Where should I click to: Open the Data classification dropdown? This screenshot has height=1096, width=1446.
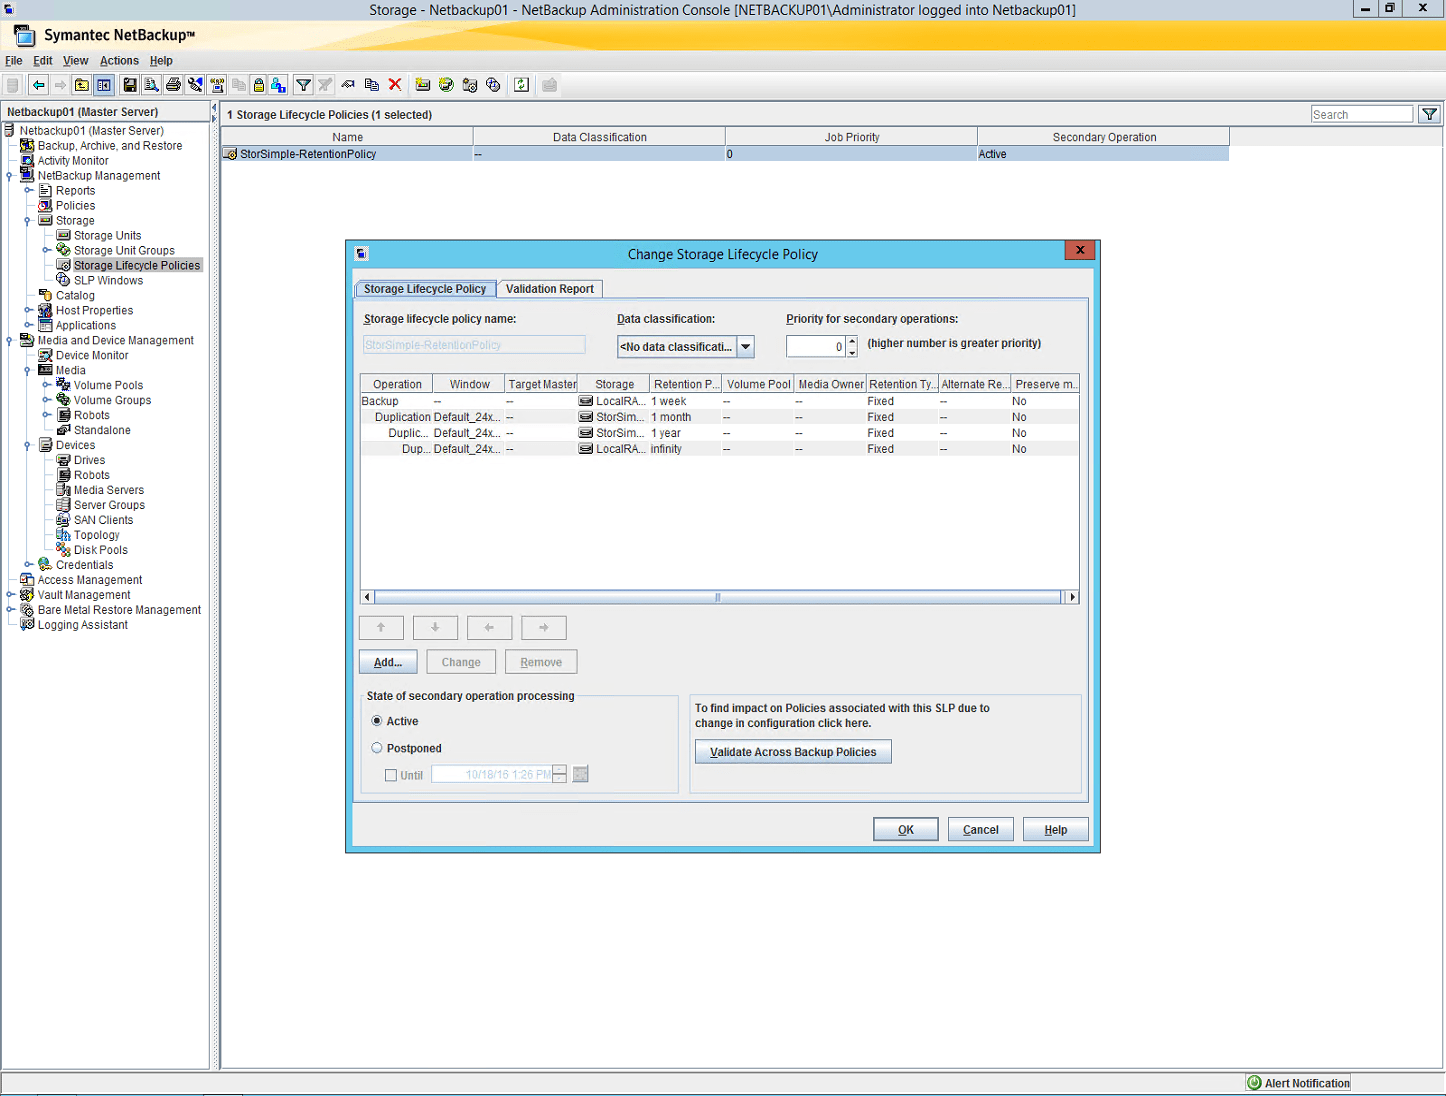(x=745, y=346)
